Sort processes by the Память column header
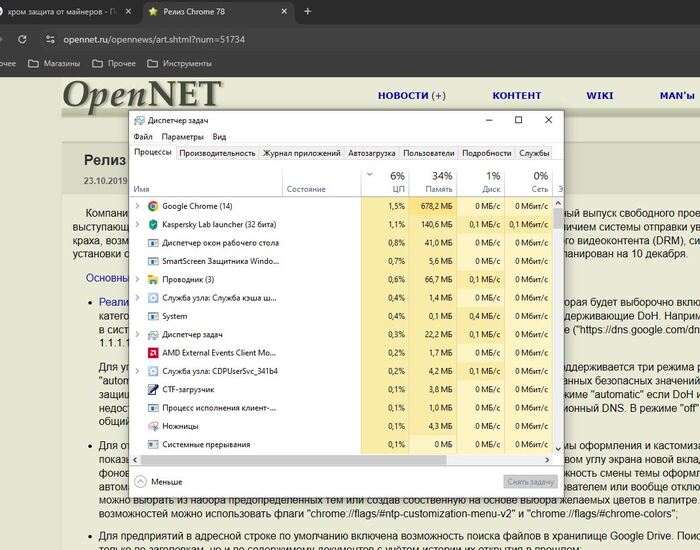Image resolution: width=700 pixels, height=550 pixels. pos(440,181)
